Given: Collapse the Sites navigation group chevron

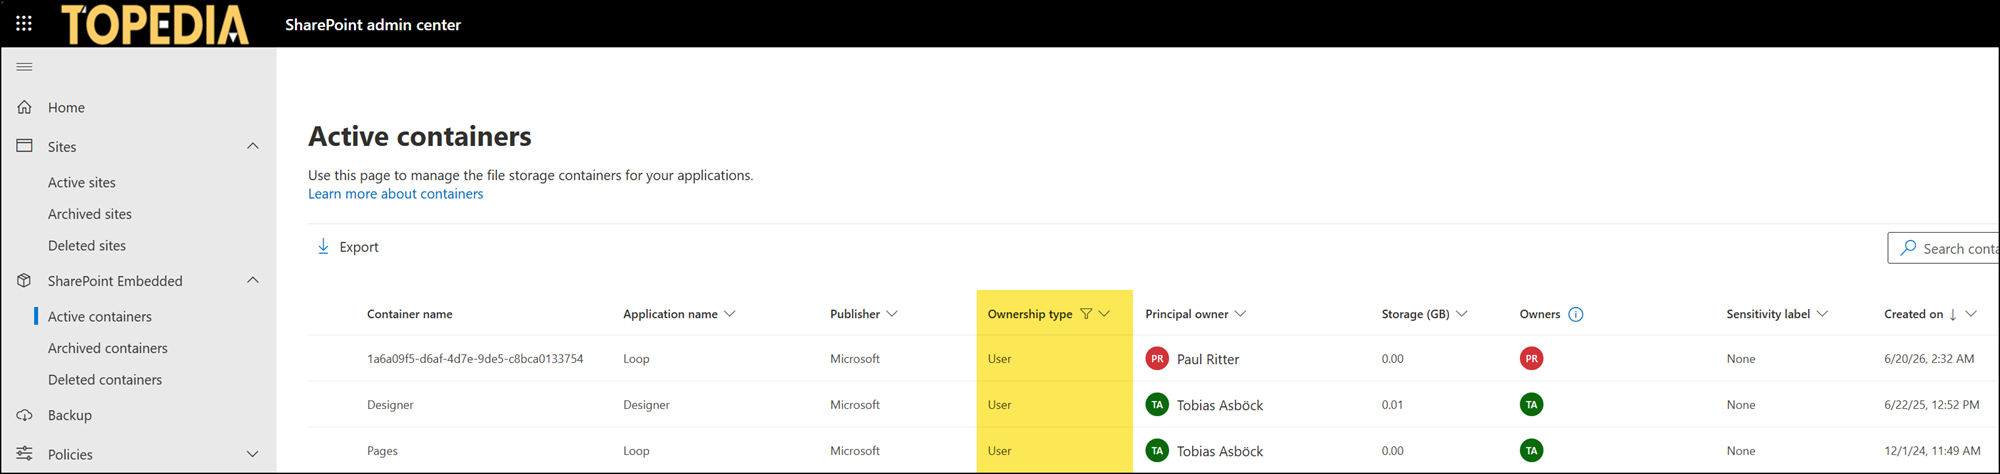Looking at the screenshot, I should coord(253,146).
